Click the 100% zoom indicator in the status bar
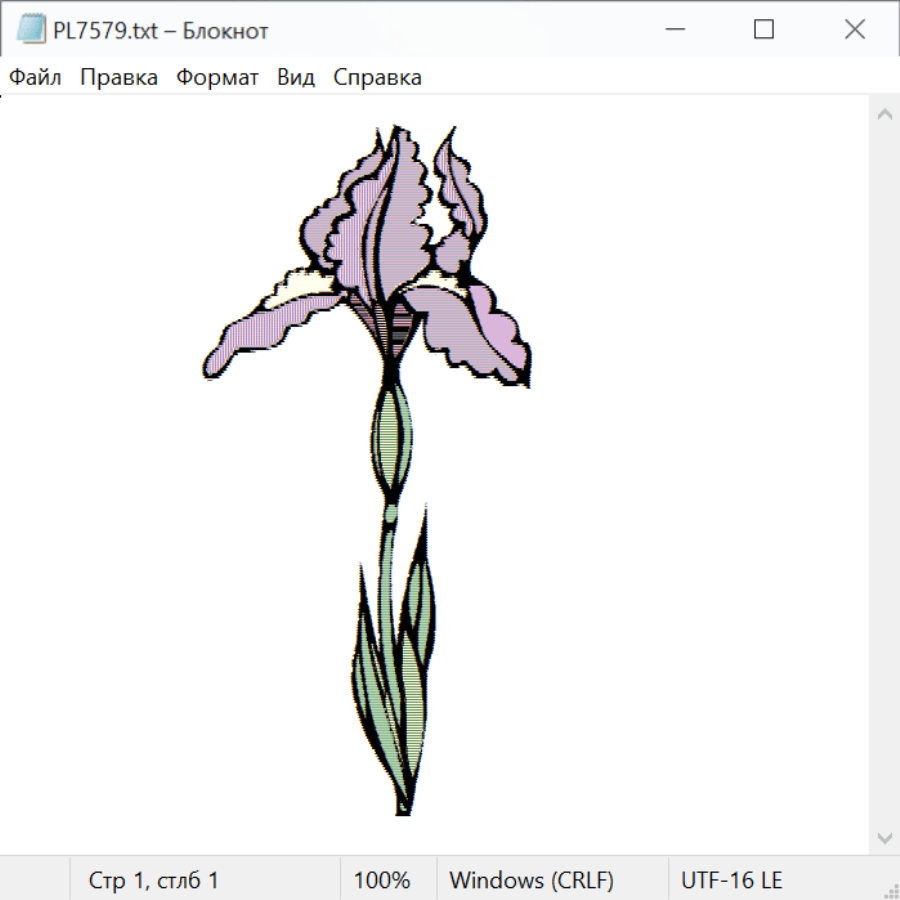 (382, 881)
